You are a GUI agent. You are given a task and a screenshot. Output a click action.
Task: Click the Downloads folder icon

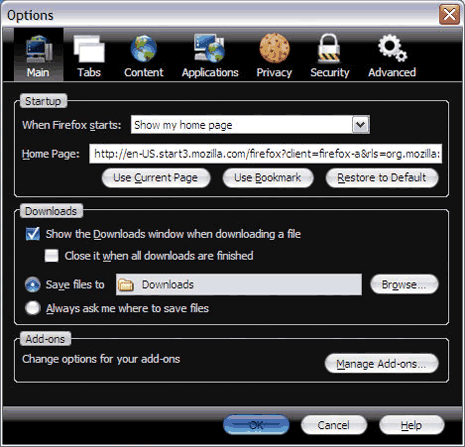point(126,285)
